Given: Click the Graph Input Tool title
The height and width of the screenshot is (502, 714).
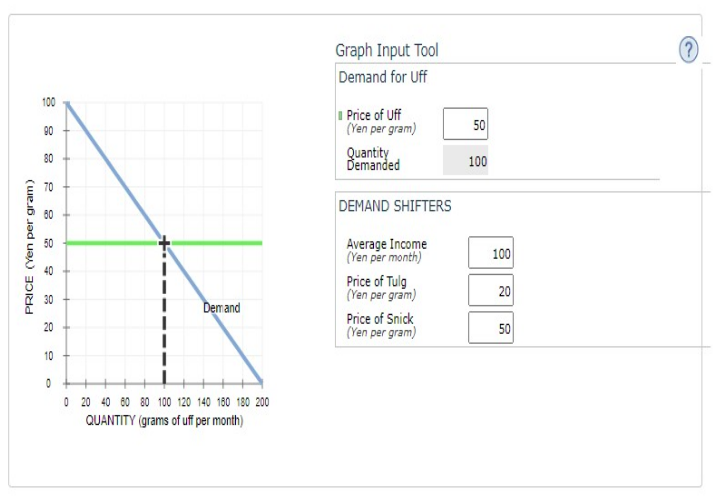Looking at the screenshot, I should 387,50.
